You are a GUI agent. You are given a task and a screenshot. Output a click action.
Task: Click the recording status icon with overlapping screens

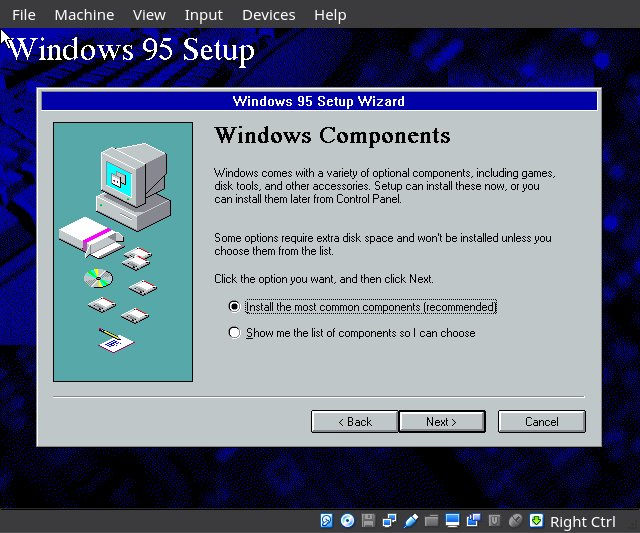click(x=473, y=521)
